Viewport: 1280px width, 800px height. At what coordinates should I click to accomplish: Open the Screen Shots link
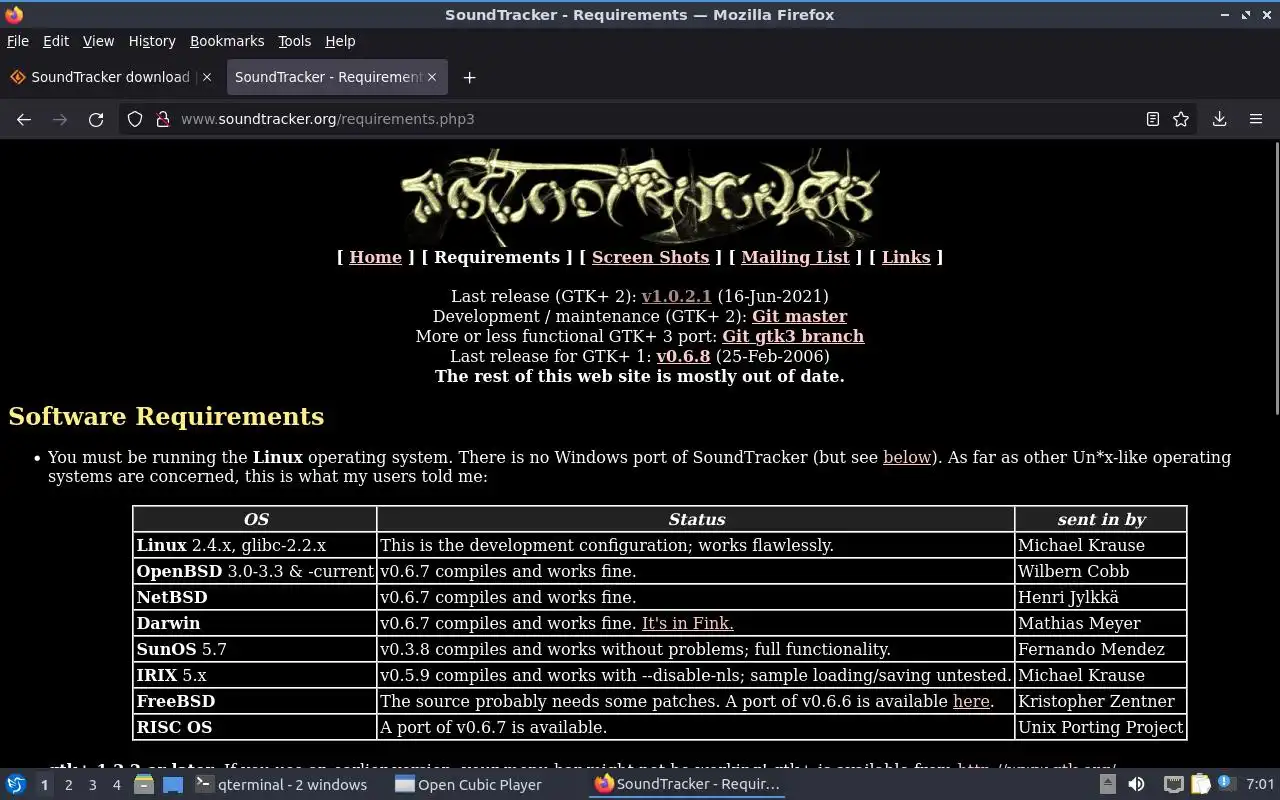[x=650, y=257]
